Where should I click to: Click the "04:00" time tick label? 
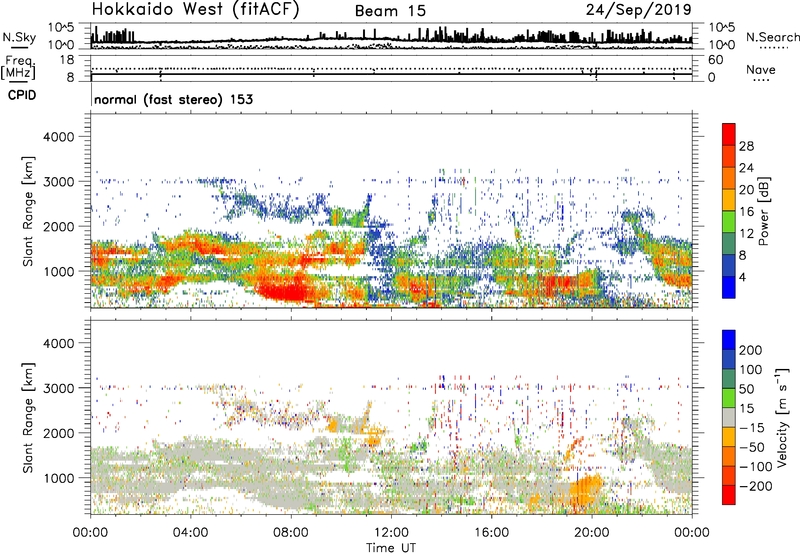point(191,533)
